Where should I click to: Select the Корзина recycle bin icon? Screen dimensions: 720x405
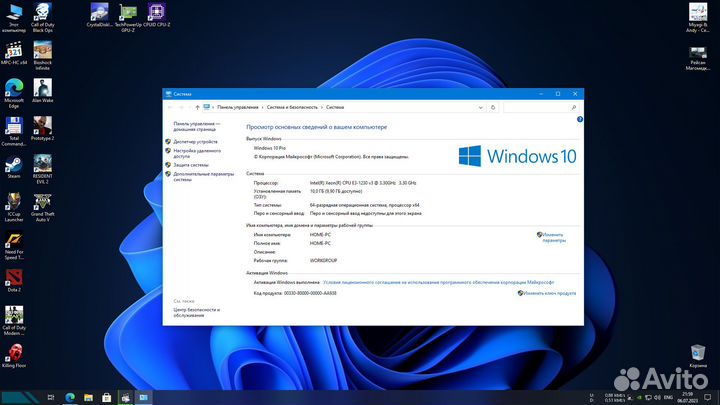pos(698,356)
